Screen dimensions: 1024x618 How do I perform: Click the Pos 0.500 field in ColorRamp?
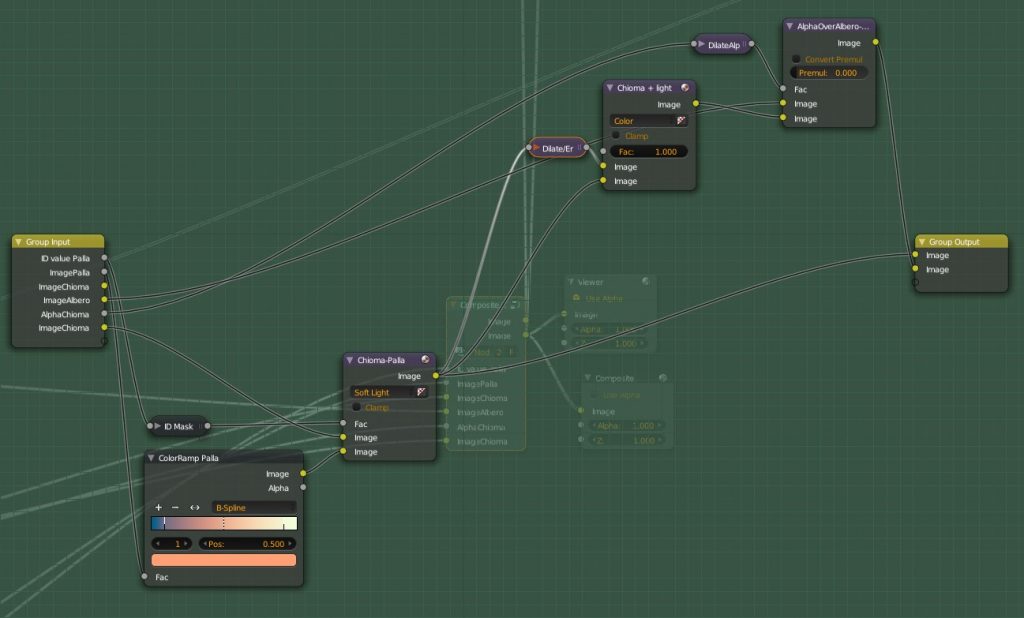point(247,543)
